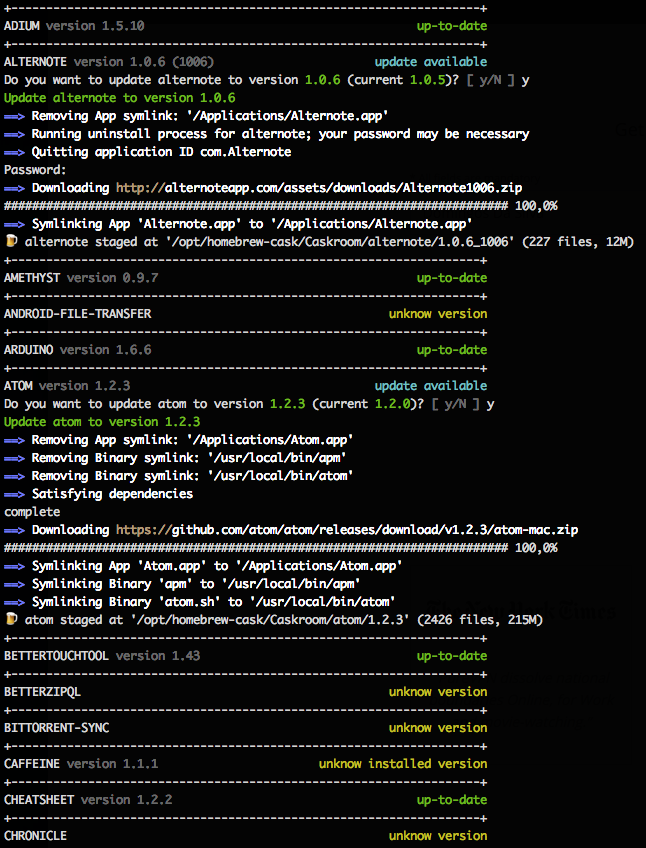The width and height of the screenshot is (646, 848).
Task: Click the 'Update alternote to version 1.0.6' line
Action: (120, 98)
